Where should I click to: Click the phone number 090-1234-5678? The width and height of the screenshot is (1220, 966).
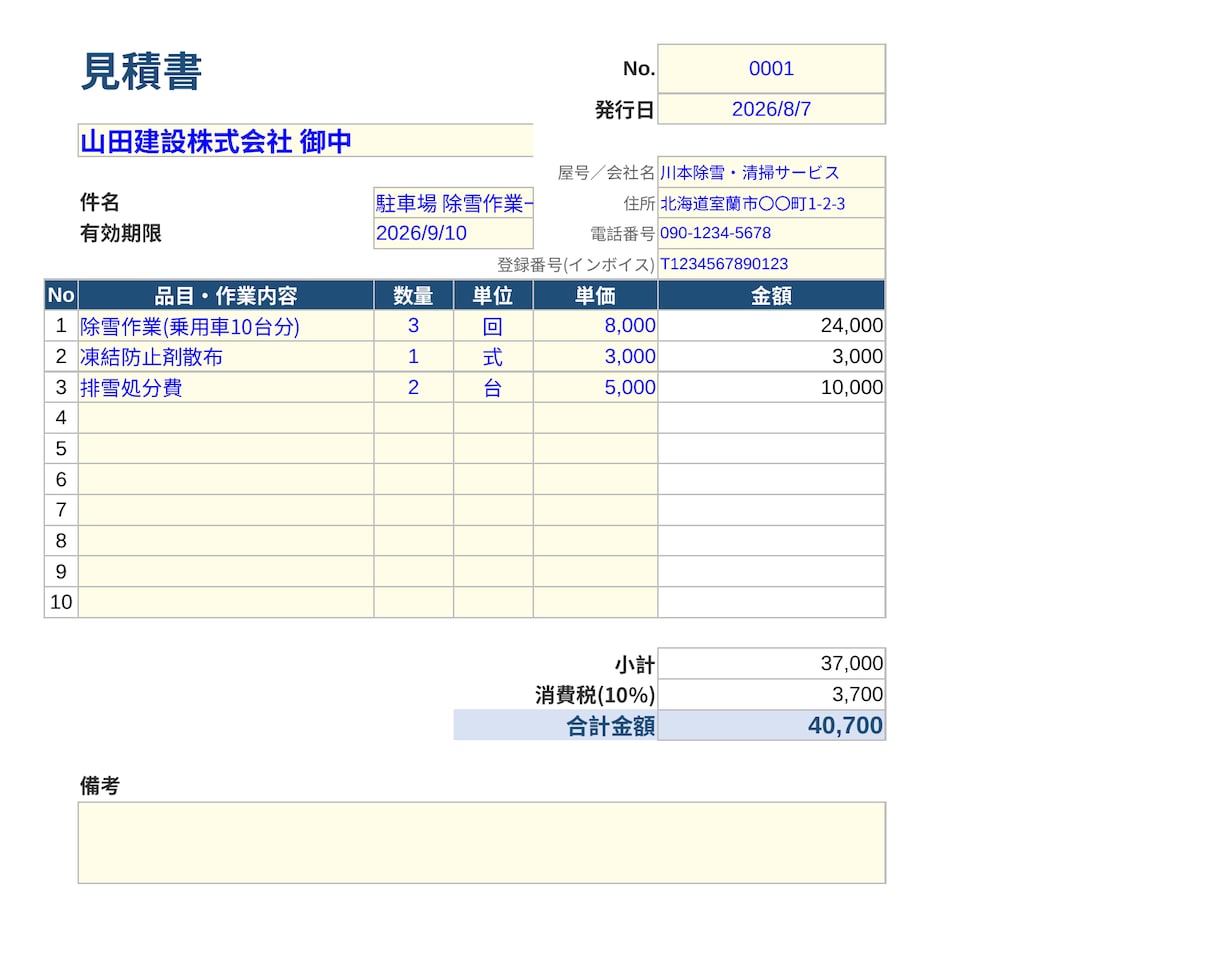[771, 234]
